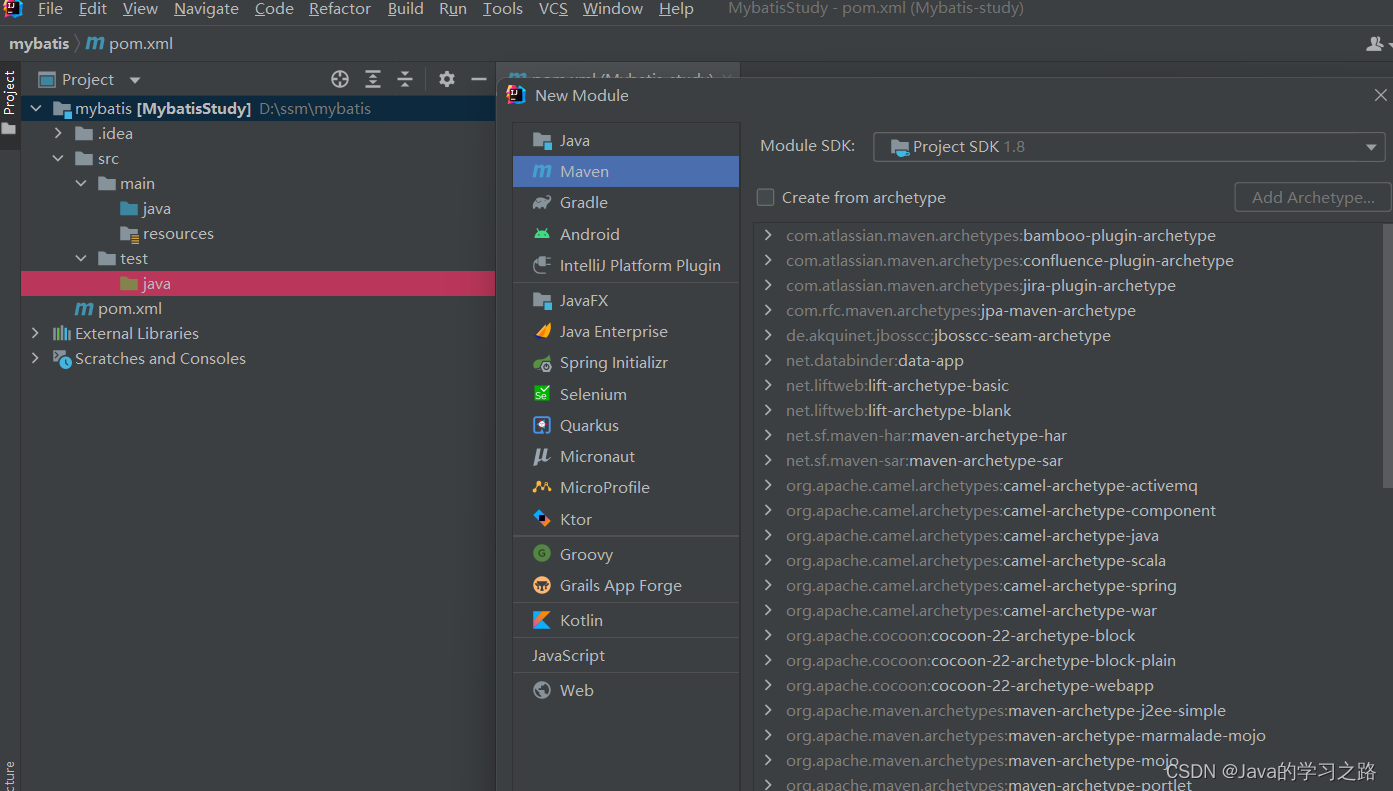Image resolution: width=1393 pixels, height=791 pixels.
Task: Select the JavaFX folder icon
Action: pos(542,300)
